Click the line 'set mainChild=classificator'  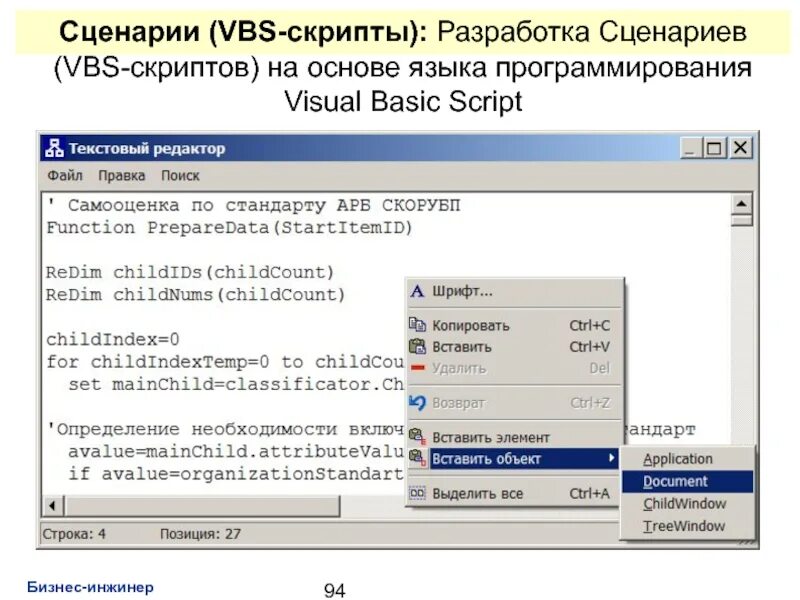click(236, 384)
